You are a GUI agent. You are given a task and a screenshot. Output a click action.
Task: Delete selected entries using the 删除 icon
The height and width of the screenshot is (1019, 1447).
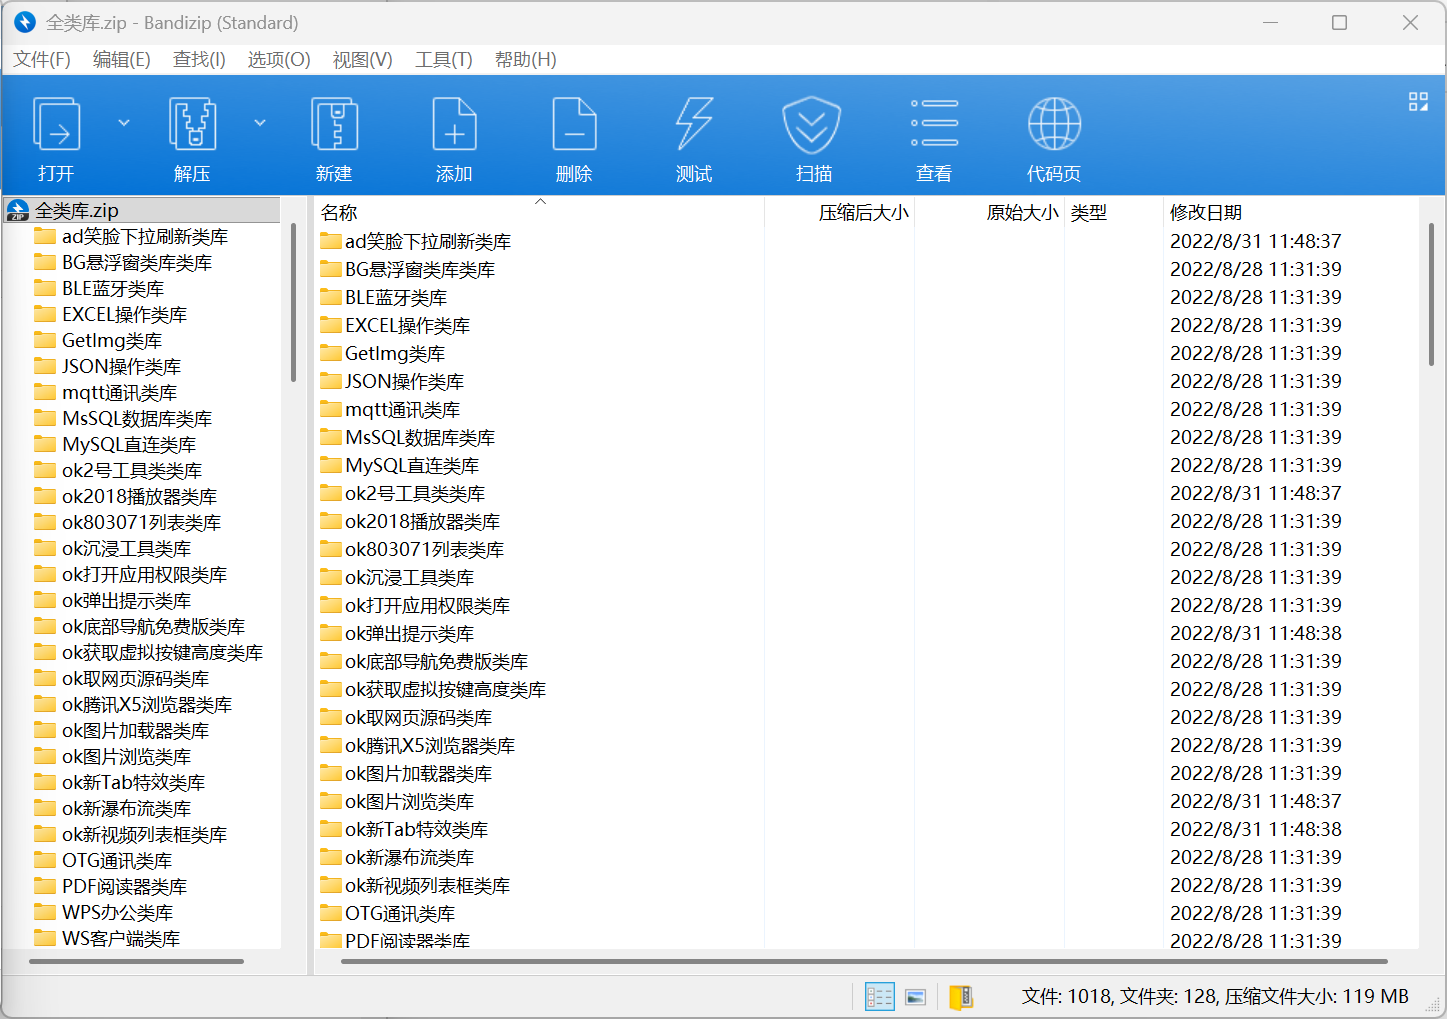click(x=574, y=135)
